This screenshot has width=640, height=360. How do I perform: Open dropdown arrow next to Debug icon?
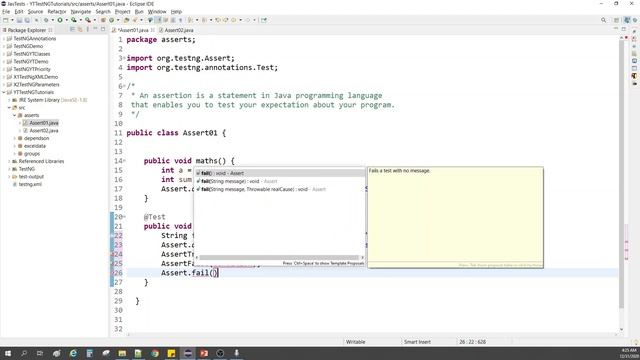point(52,20)
